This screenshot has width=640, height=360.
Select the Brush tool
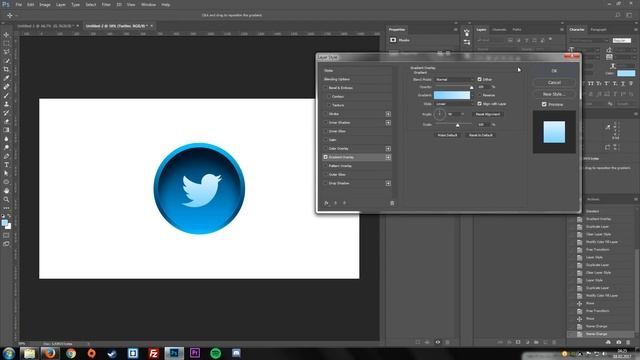[6, 96]
